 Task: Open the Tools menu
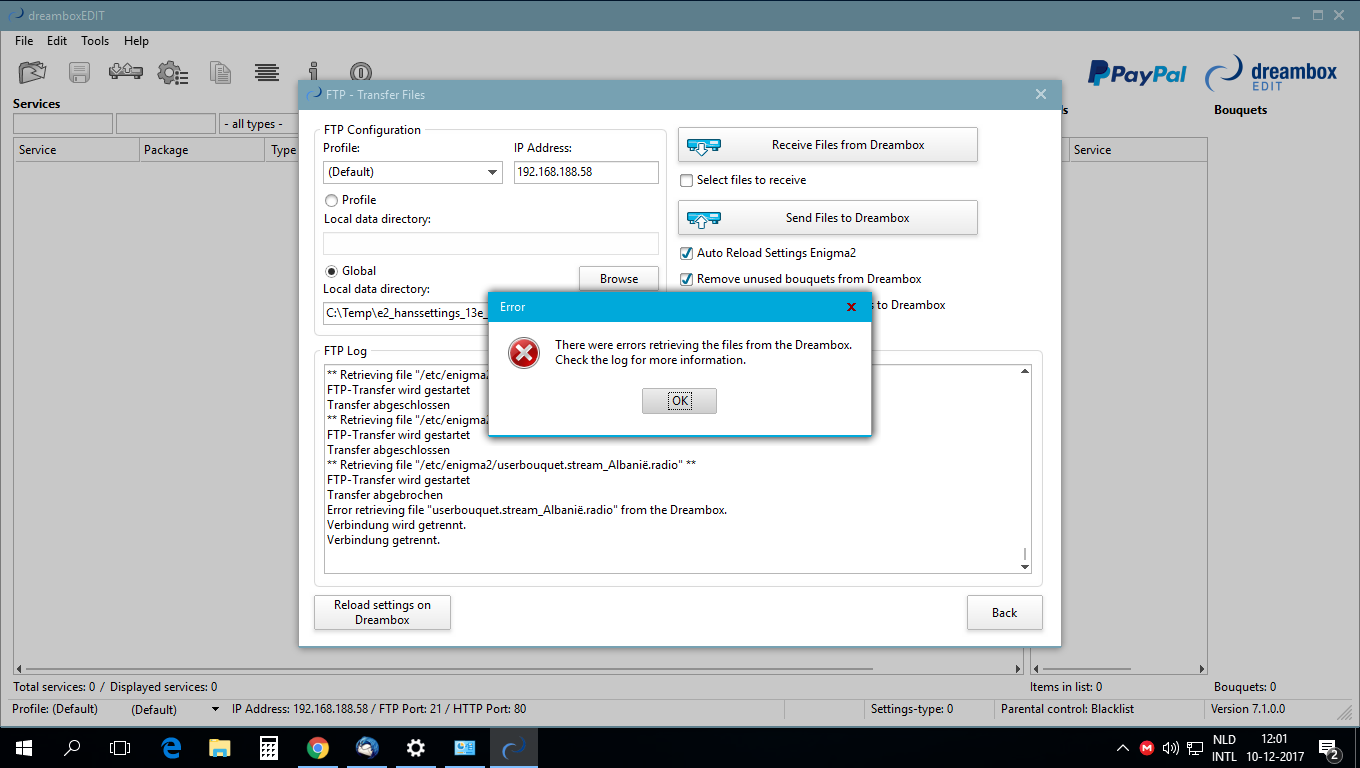point(95,41)
